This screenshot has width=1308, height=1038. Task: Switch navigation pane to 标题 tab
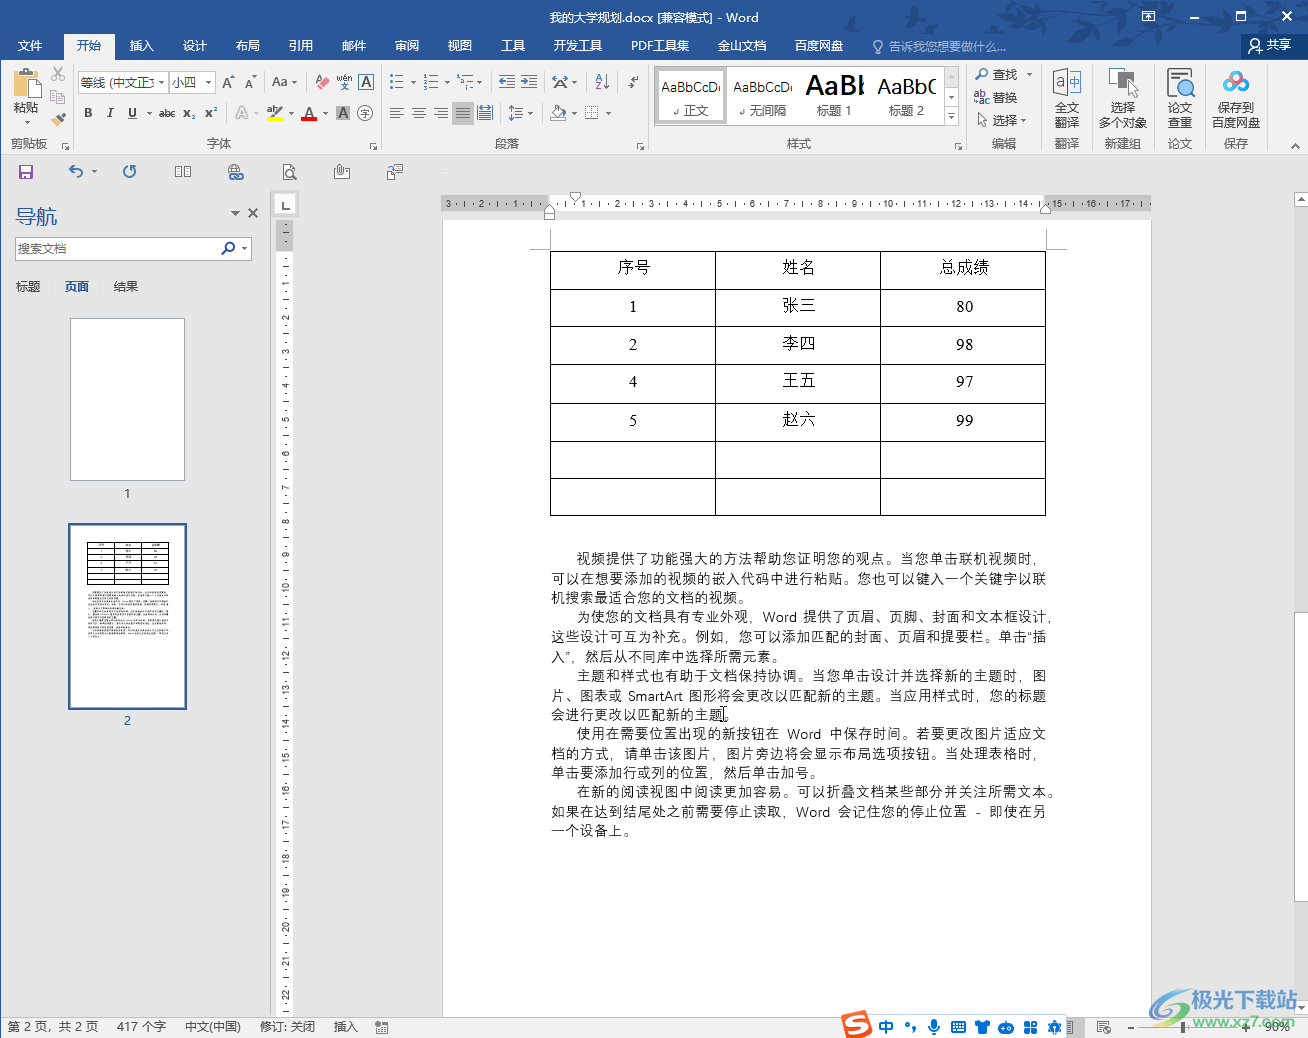coord(28,287)
